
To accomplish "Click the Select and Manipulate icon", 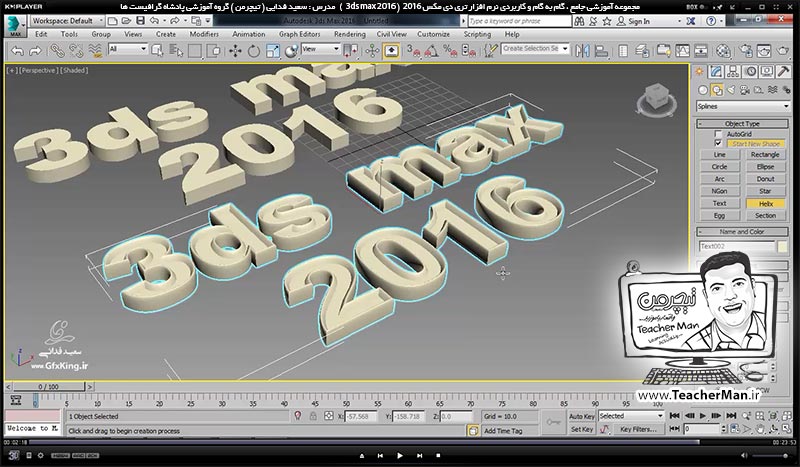I will (372, 51).
